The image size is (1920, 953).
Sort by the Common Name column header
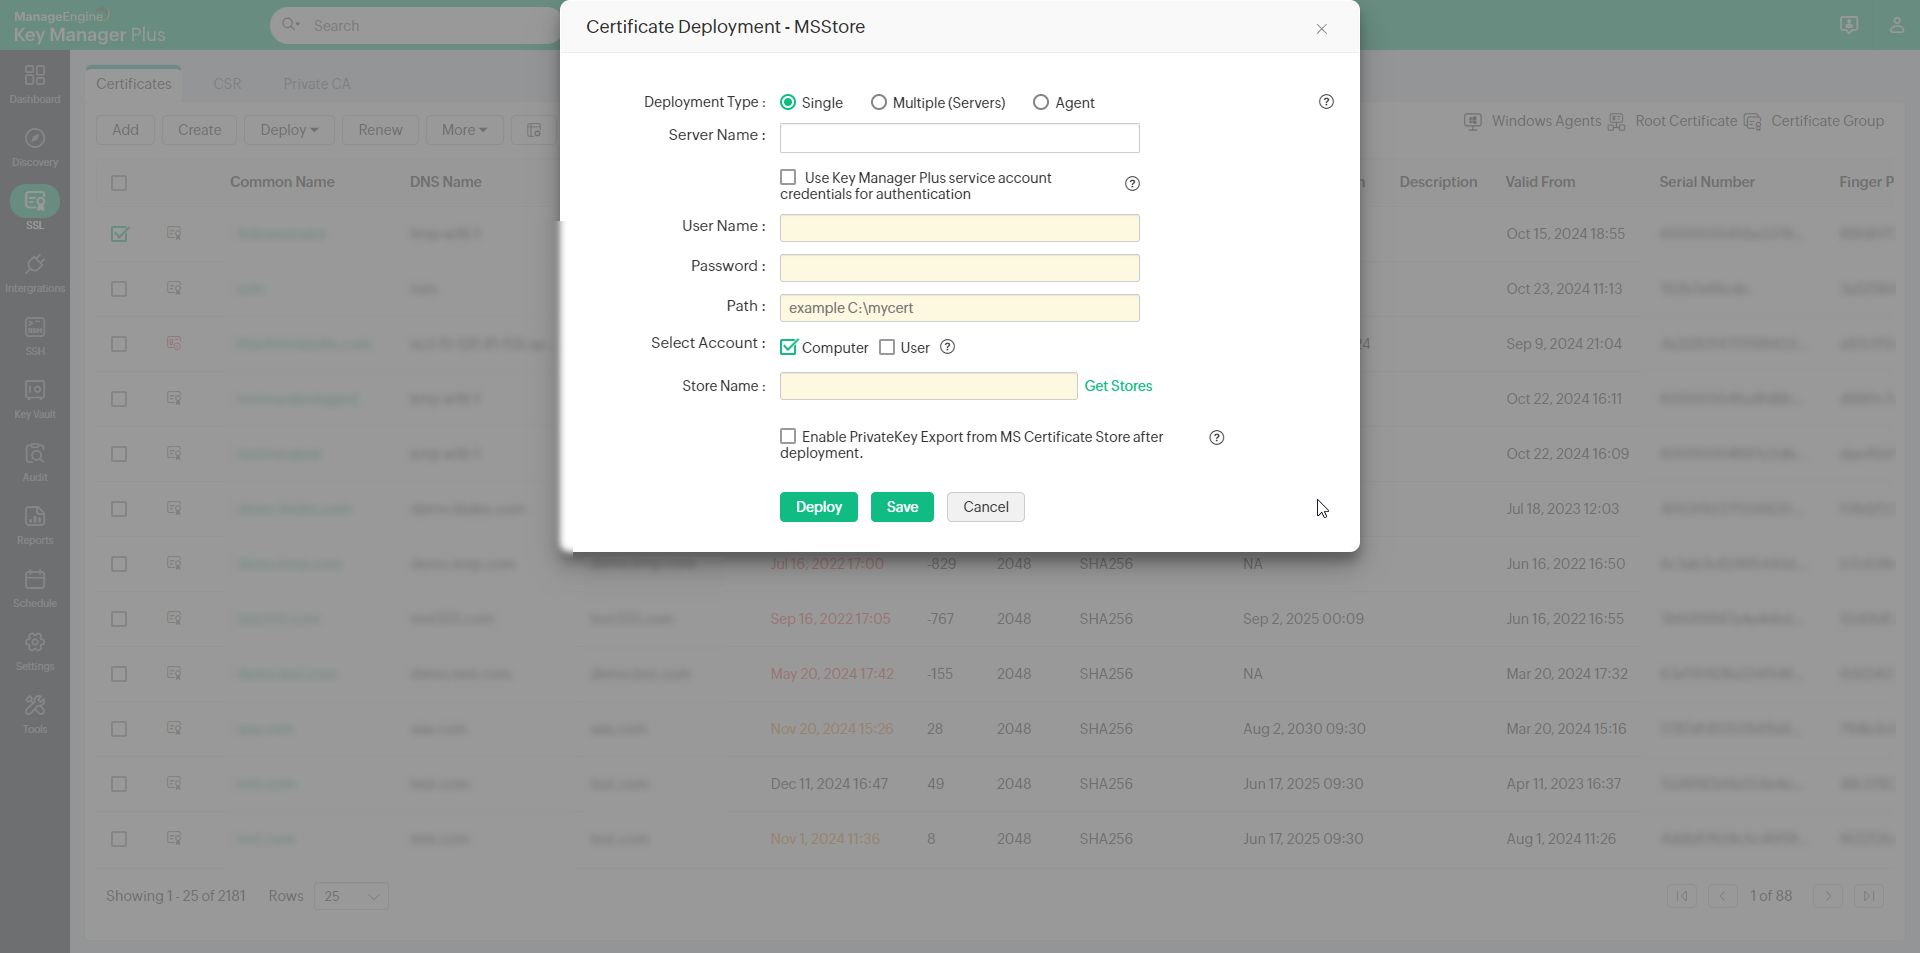point(282,182)
